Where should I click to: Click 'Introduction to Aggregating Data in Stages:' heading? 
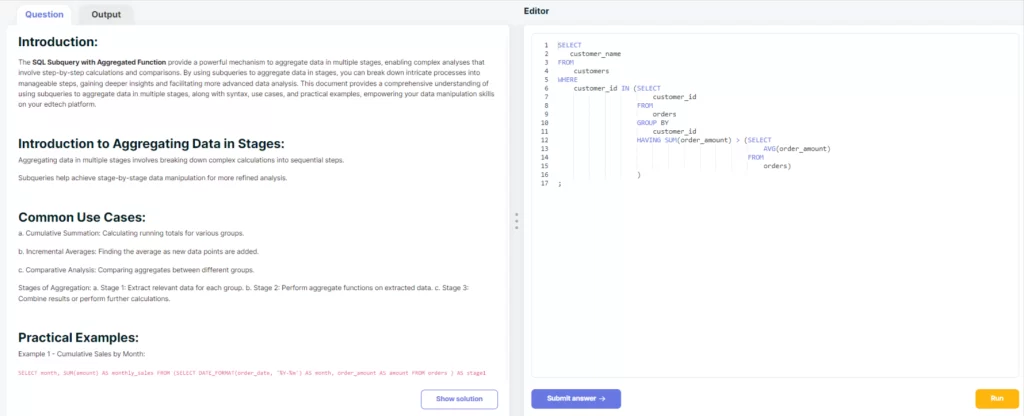(152, 144)
